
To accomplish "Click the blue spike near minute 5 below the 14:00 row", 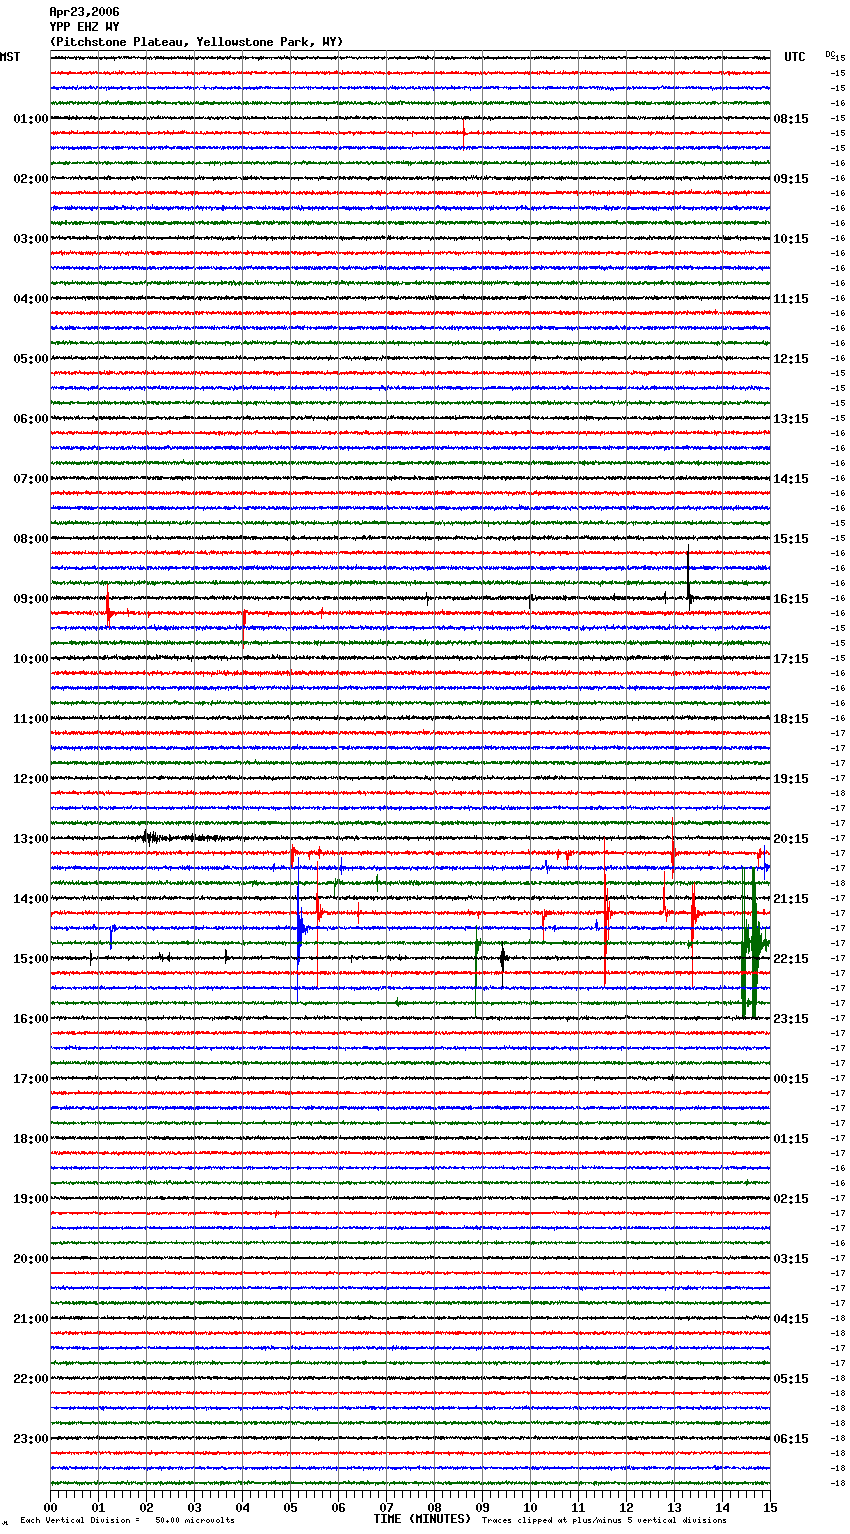I will coord(300,929).
